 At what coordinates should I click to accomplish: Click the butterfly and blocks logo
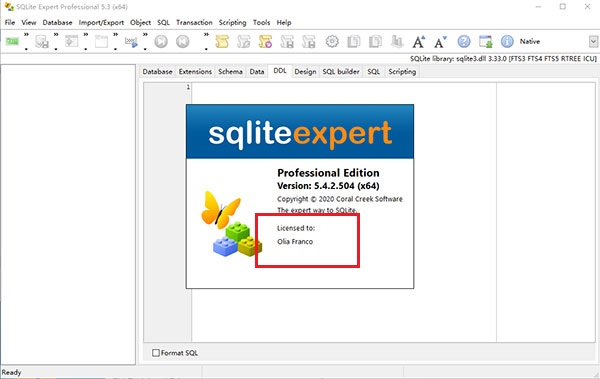click(x=231, y=224)
